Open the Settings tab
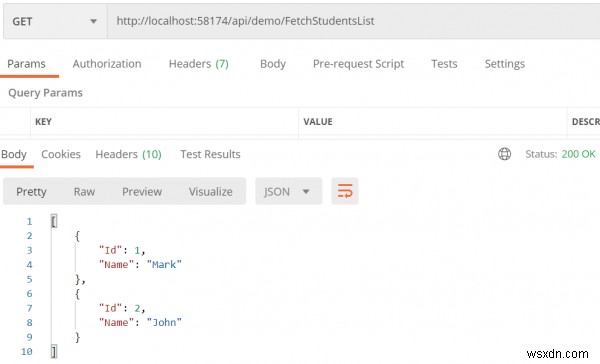Screen dimensions: 600x364 pos(505,64)
